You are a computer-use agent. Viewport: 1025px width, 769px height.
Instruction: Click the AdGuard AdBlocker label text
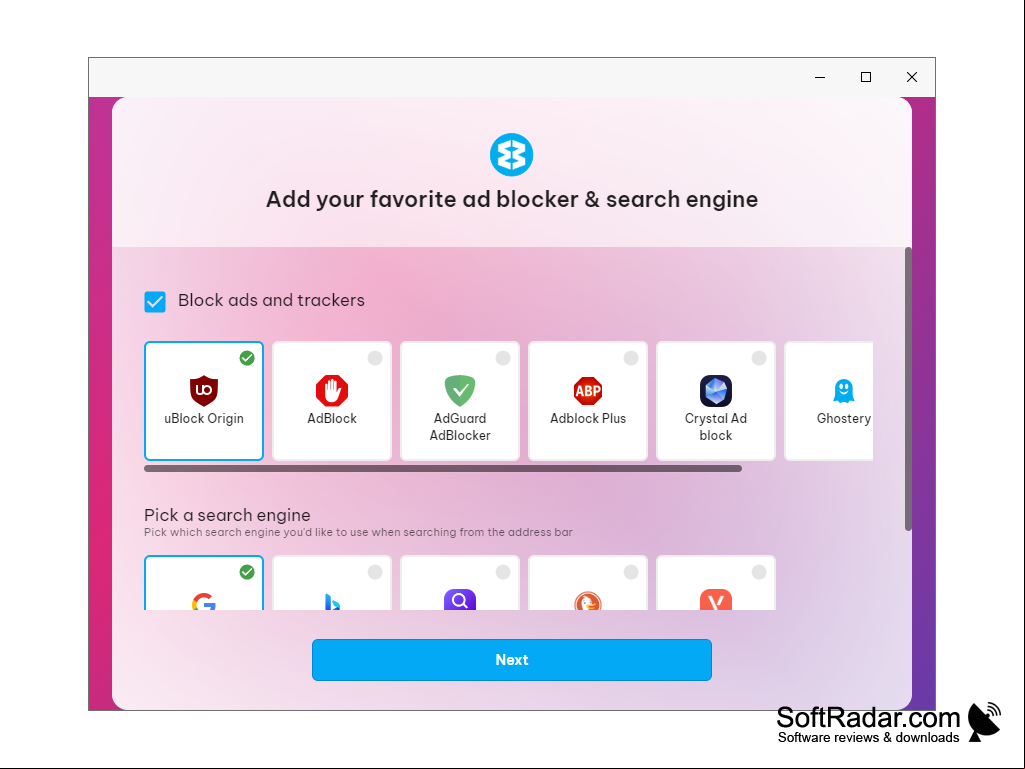460,426
